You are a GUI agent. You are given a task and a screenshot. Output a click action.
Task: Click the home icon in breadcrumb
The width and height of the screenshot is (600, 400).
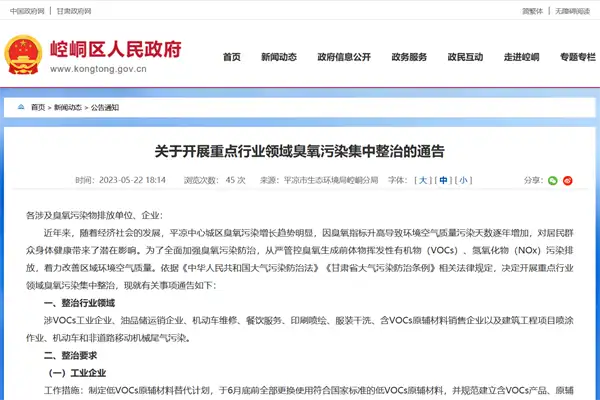(20, 106)
